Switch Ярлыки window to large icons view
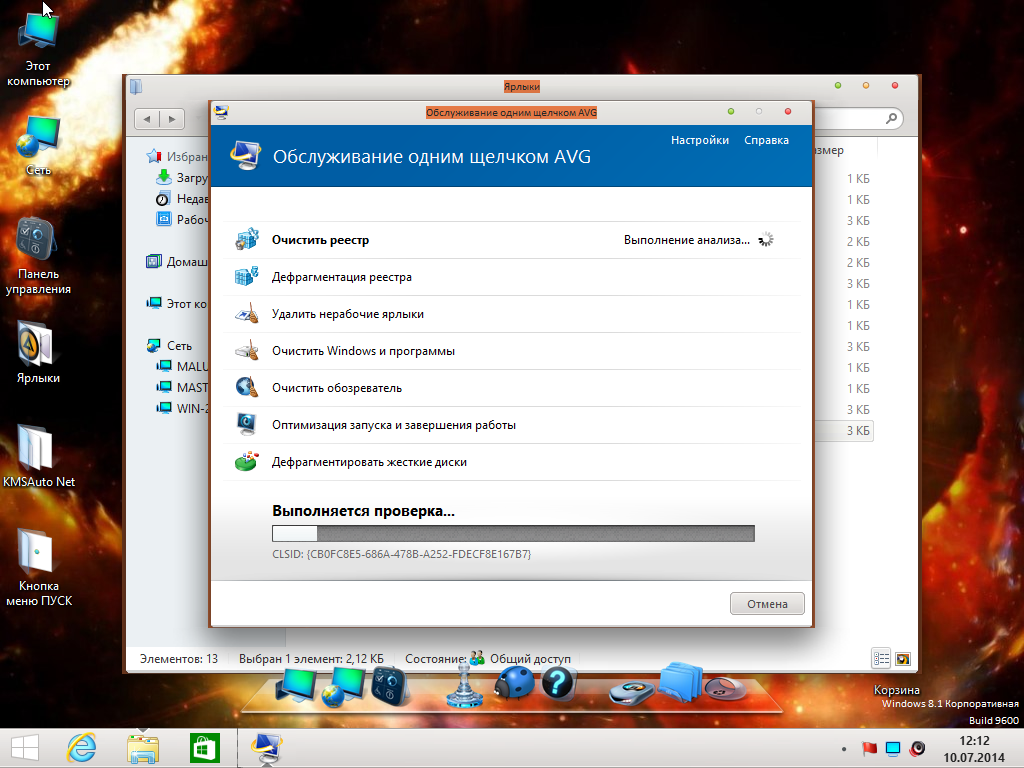The image size is (1024, 768). point(903,659)
